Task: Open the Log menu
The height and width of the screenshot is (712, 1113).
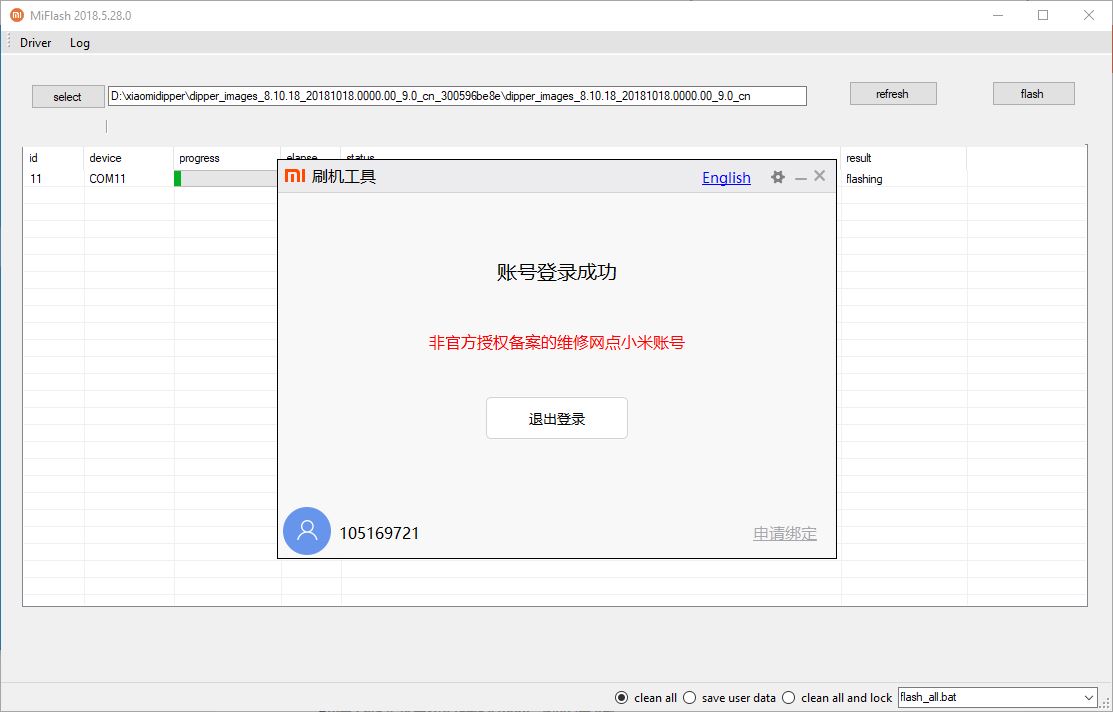Action: pyautogui.click(x=80, y=43)
